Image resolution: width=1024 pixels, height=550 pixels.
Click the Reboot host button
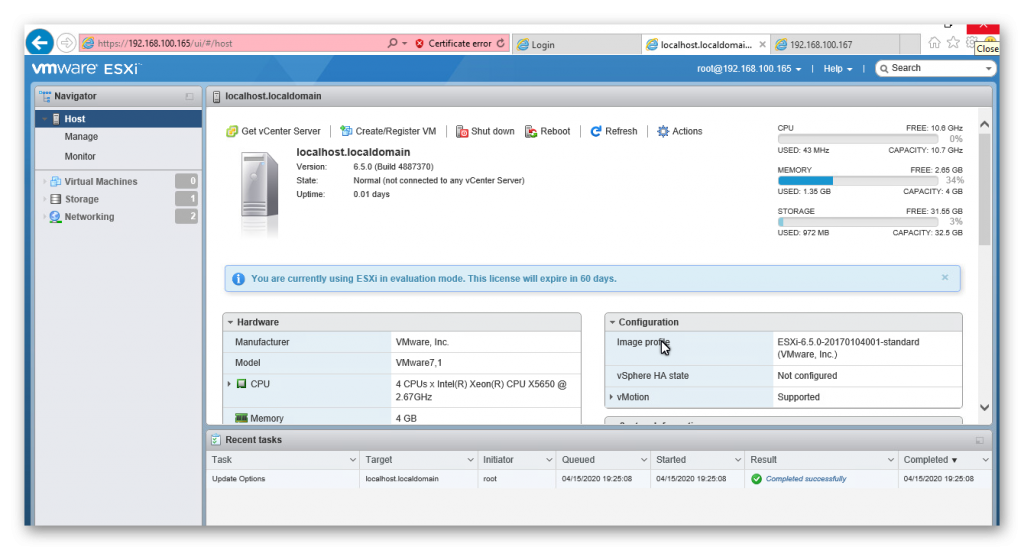547,131
